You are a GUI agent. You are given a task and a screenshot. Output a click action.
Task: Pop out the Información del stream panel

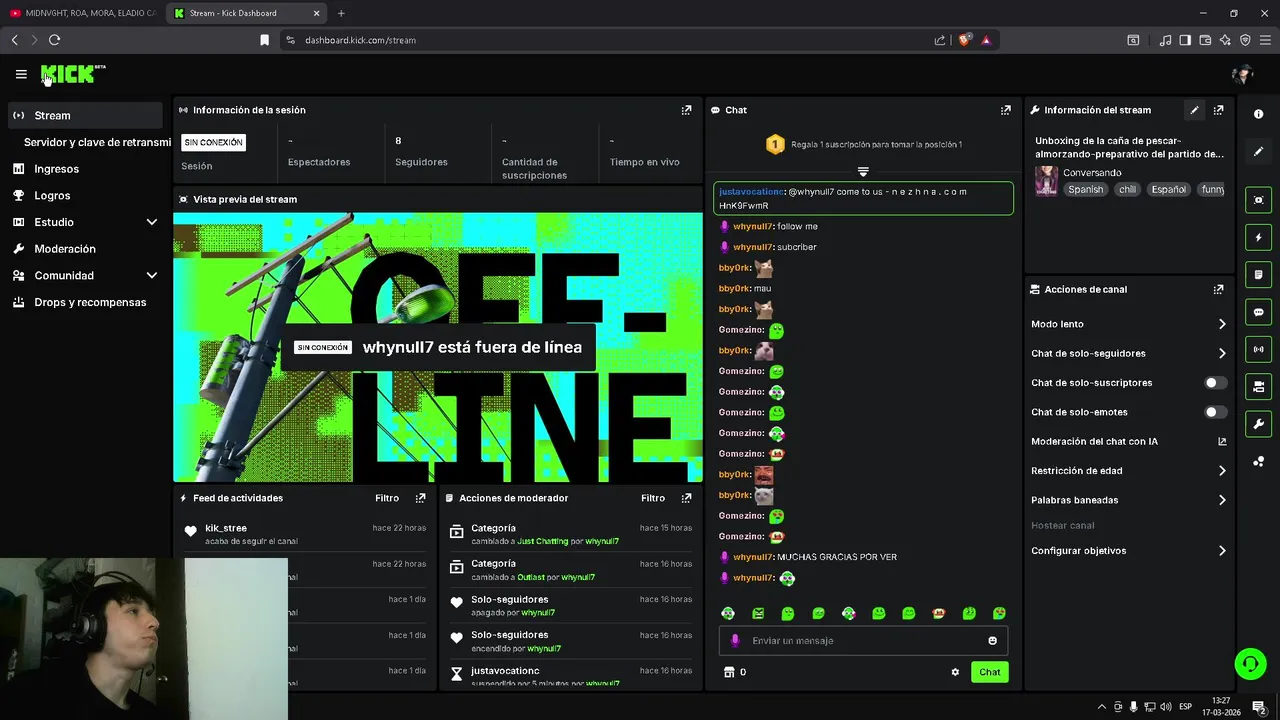[1218, 110]
